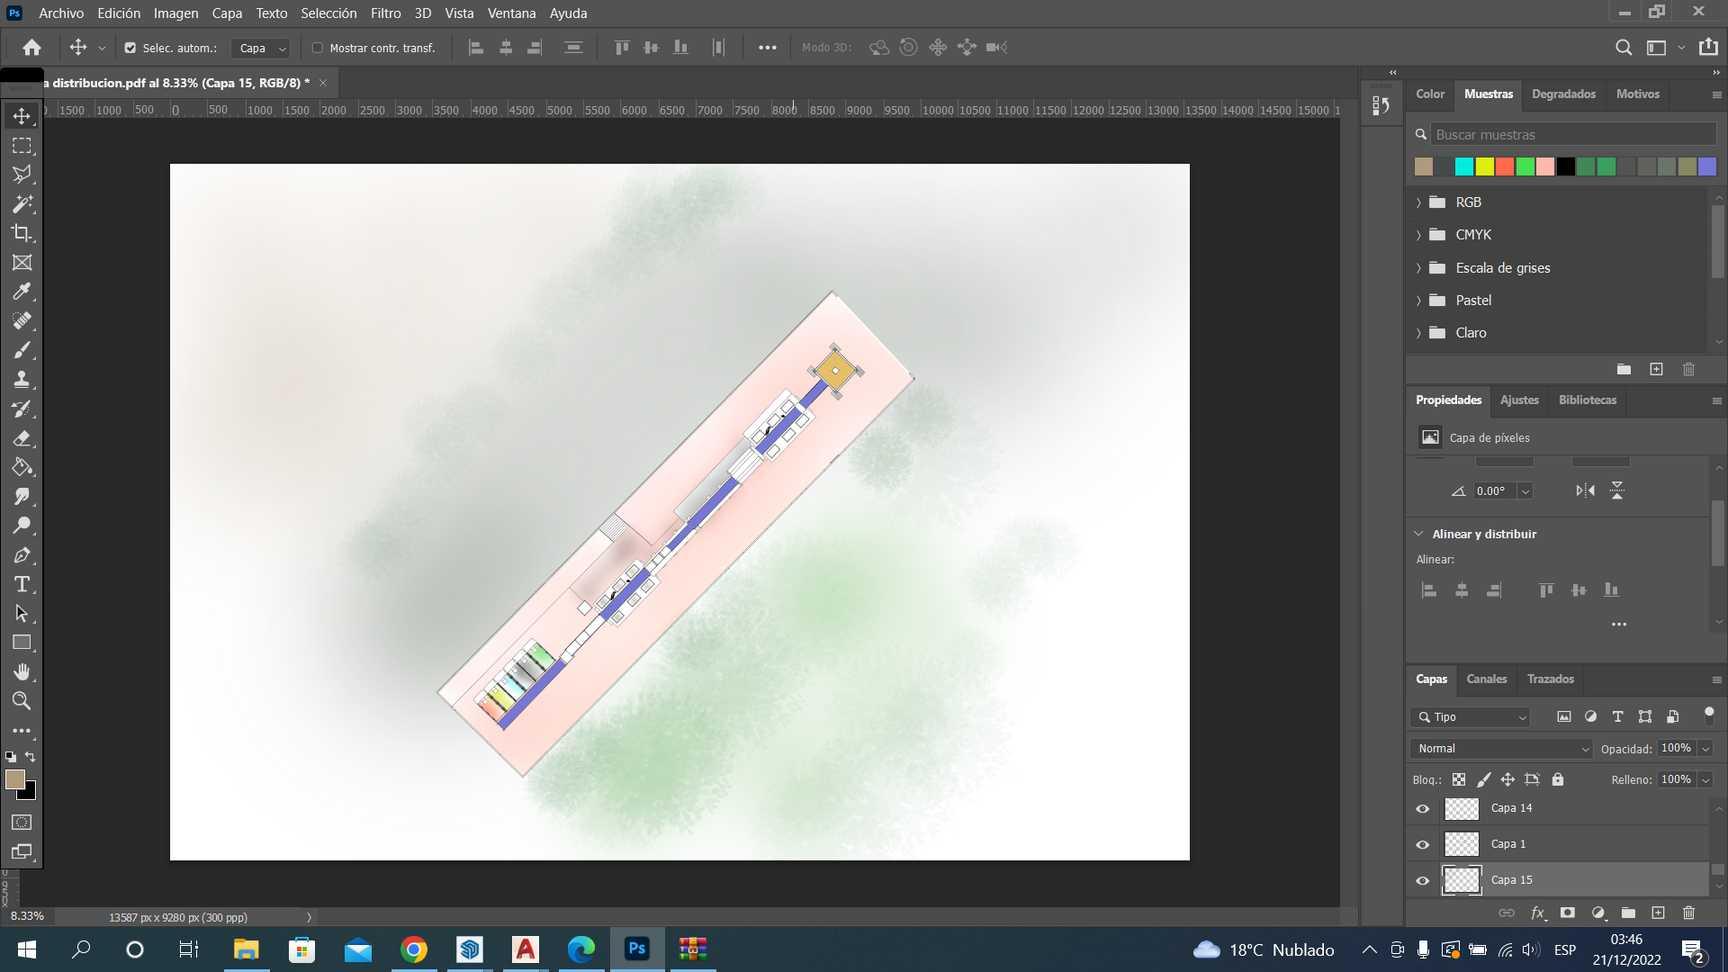
Task: Switch to the Ajustes tab
Action: click(x=1519, y=400)
